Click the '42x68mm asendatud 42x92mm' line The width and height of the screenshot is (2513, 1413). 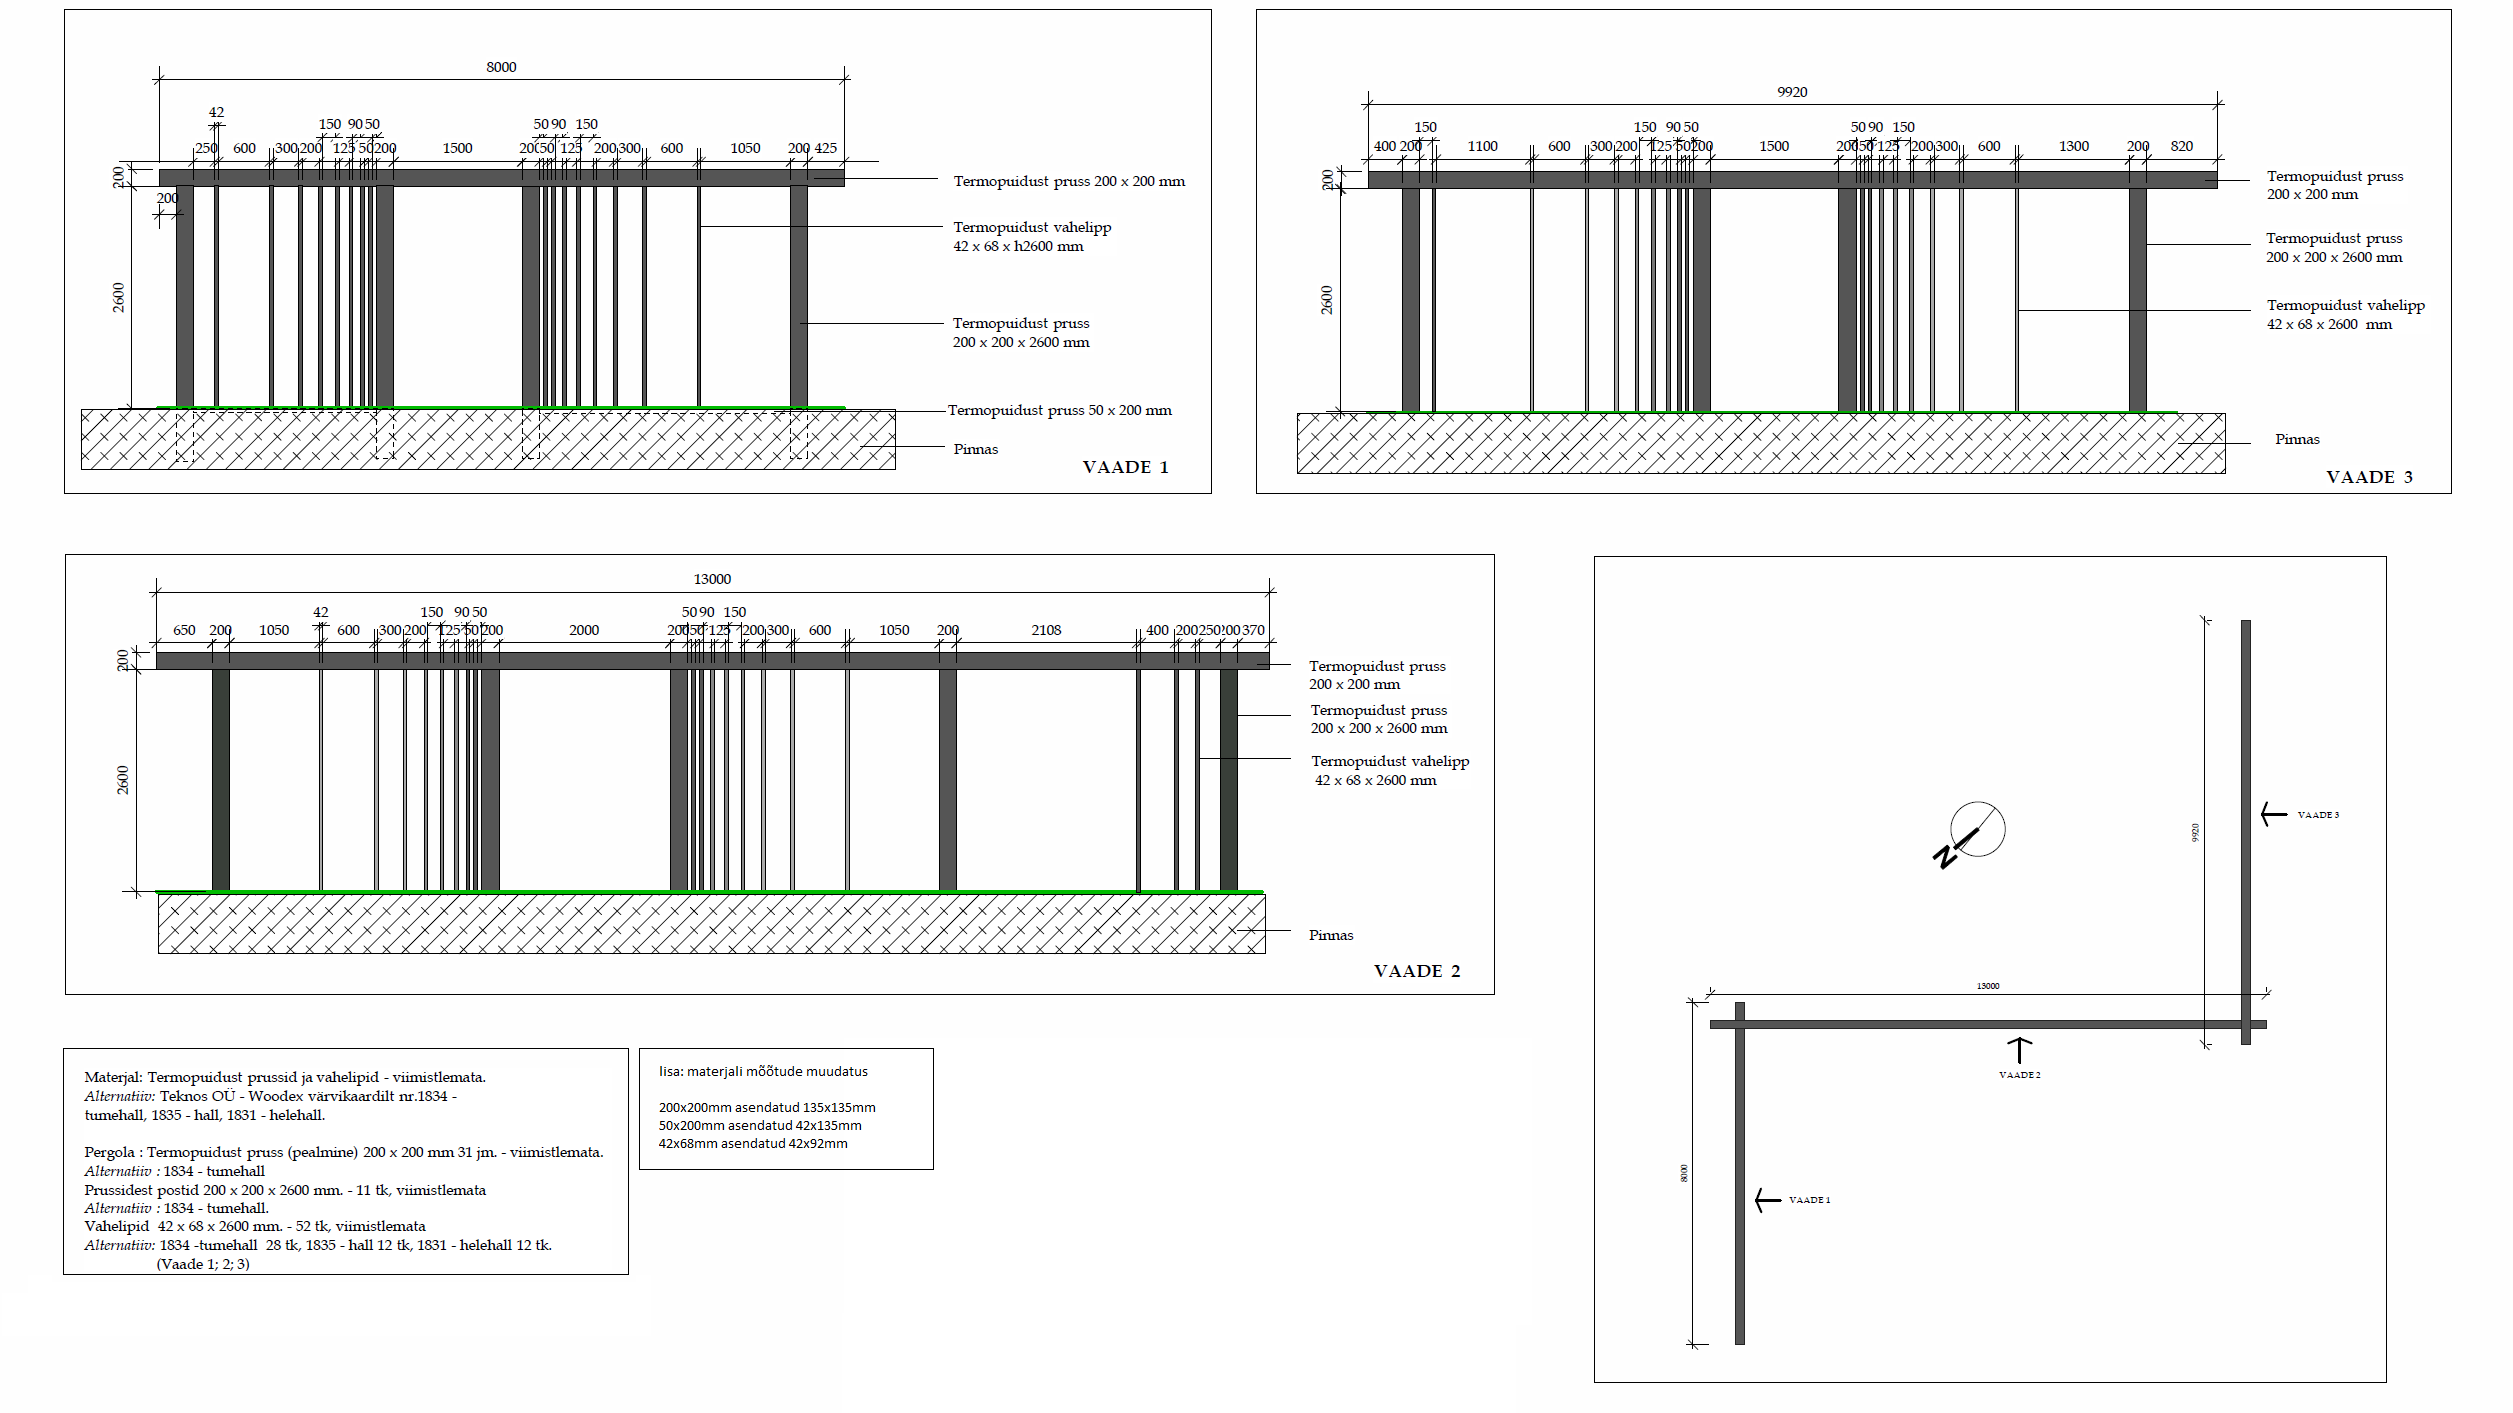pos(753,1143)
